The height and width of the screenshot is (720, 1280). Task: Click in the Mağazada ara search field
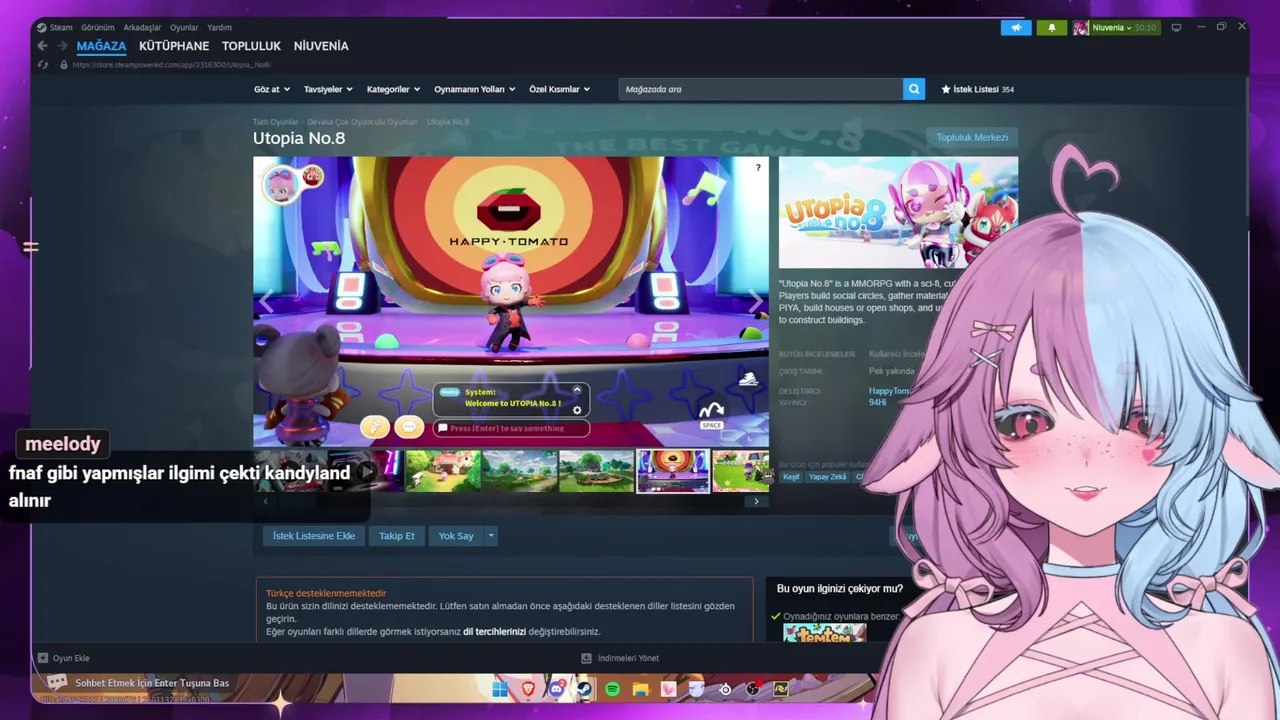761,89
